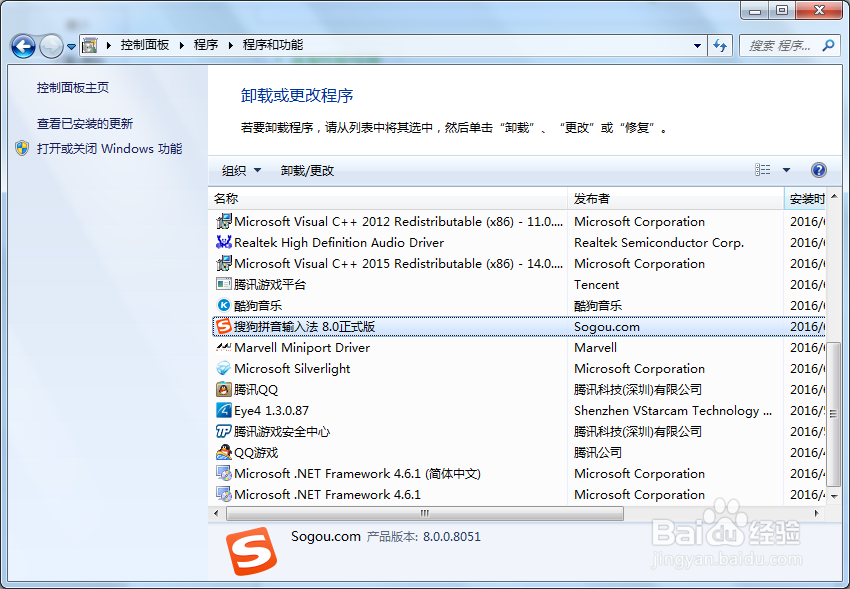Refresh the programs list
The width and height of the screenshot is (850, 589).
[720, 46]
